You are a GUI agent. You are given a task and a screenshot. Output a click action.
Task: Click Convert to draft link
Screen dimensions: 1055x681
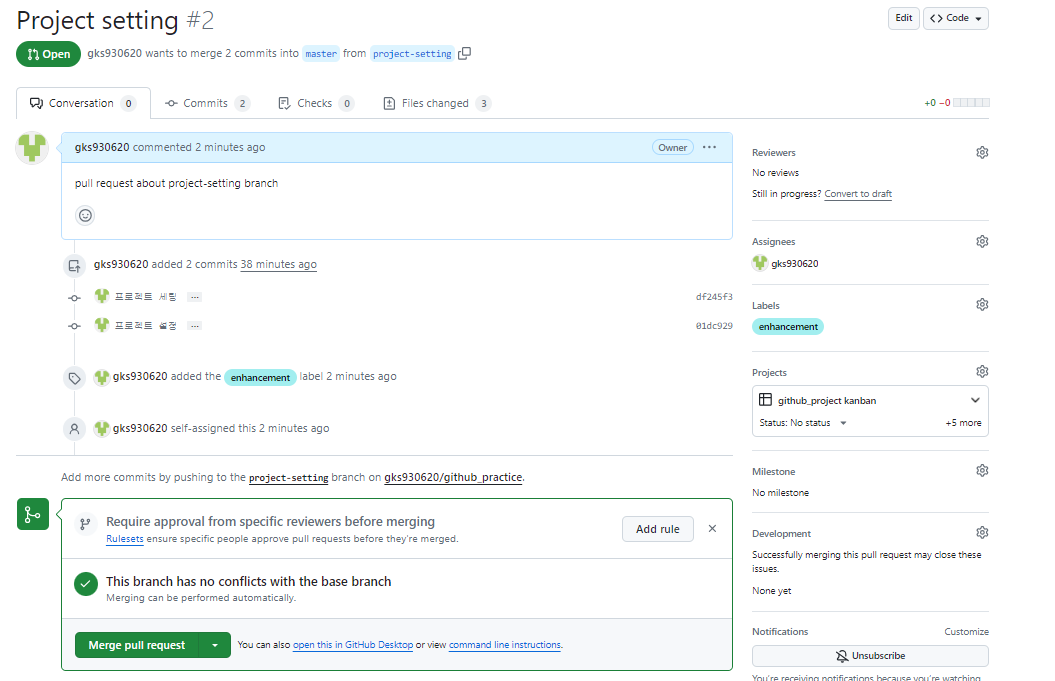(x=858, y=194)
